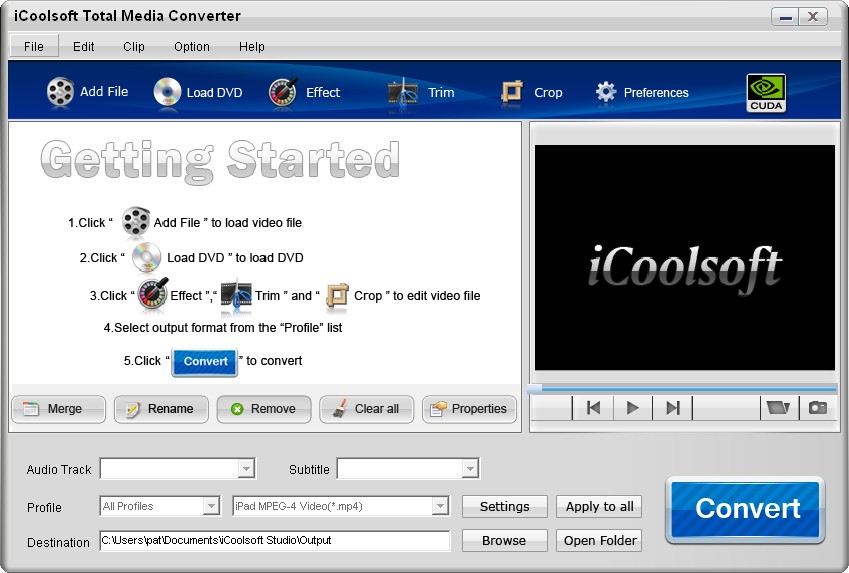Viewport: 849px width, 573px height.
Task: Click the Rename button
Action: coord(161,409)
